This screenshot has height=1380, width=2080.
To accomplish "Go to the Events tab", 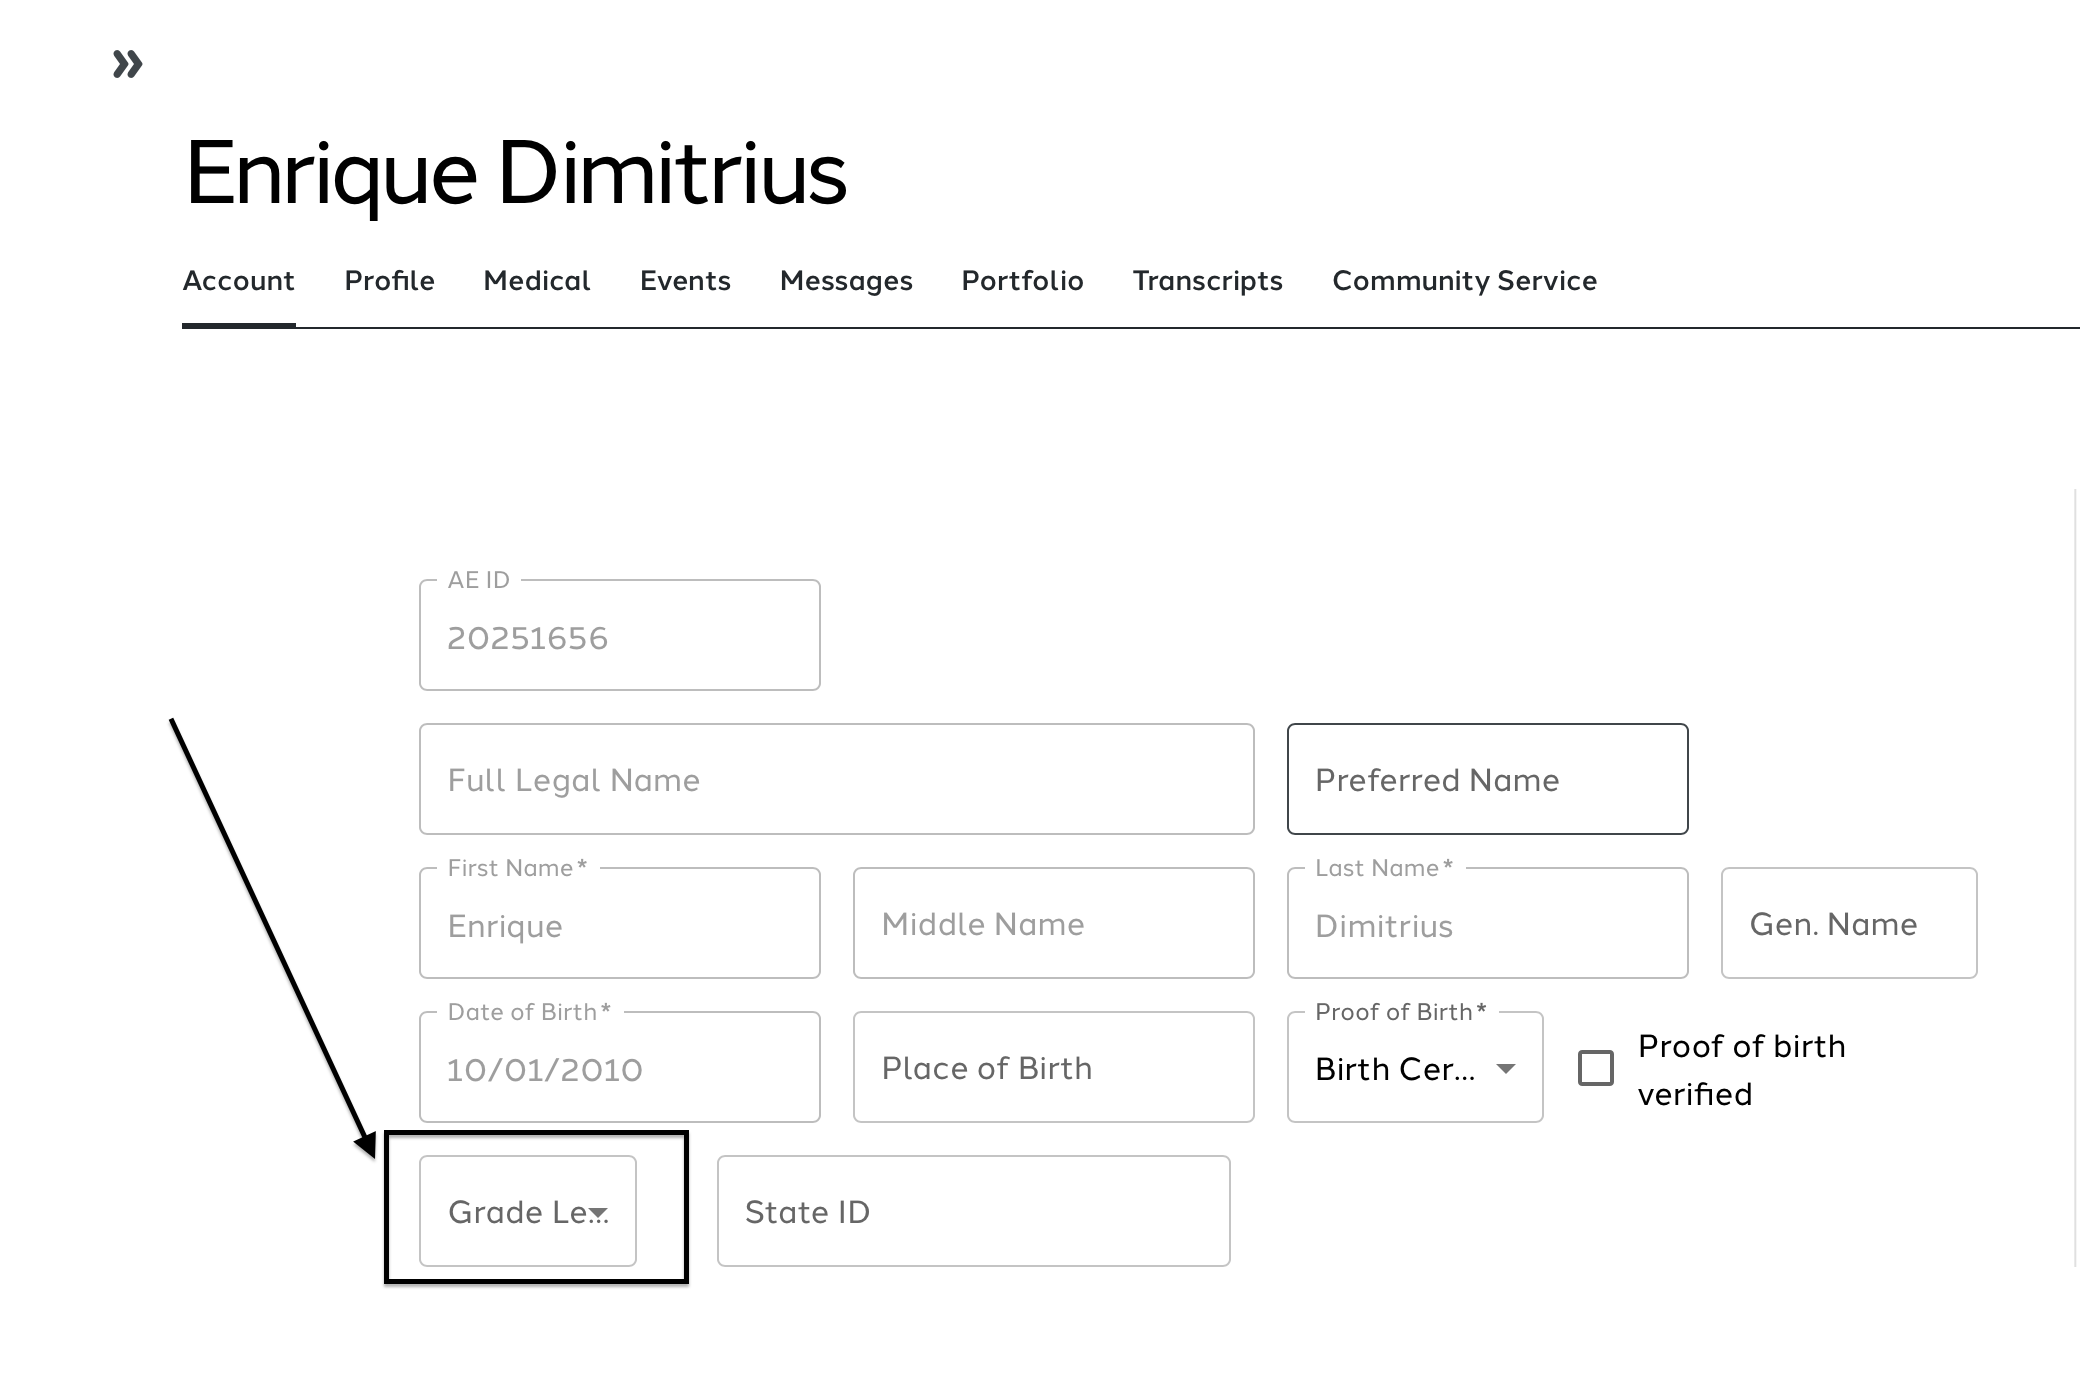I will pyautogui.click(x=685, y=281).
